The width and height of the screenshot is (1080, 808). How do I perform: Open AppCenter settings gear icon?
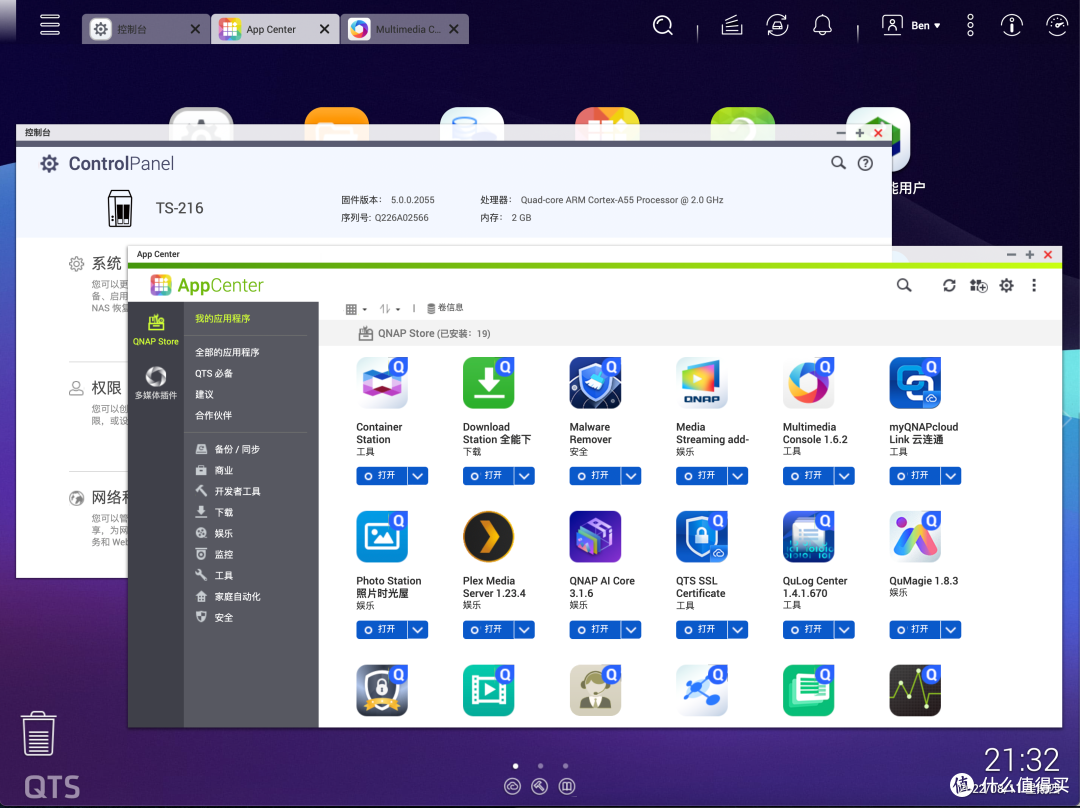(x=1006, y=285)
